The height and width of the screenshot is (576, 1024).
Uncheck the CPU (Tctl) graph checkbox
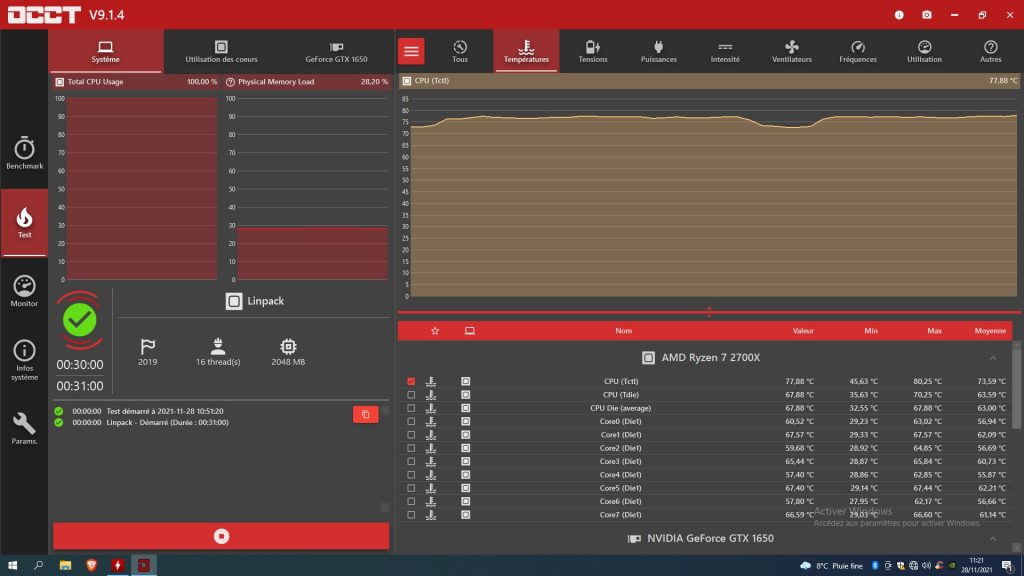coord(411,381)
